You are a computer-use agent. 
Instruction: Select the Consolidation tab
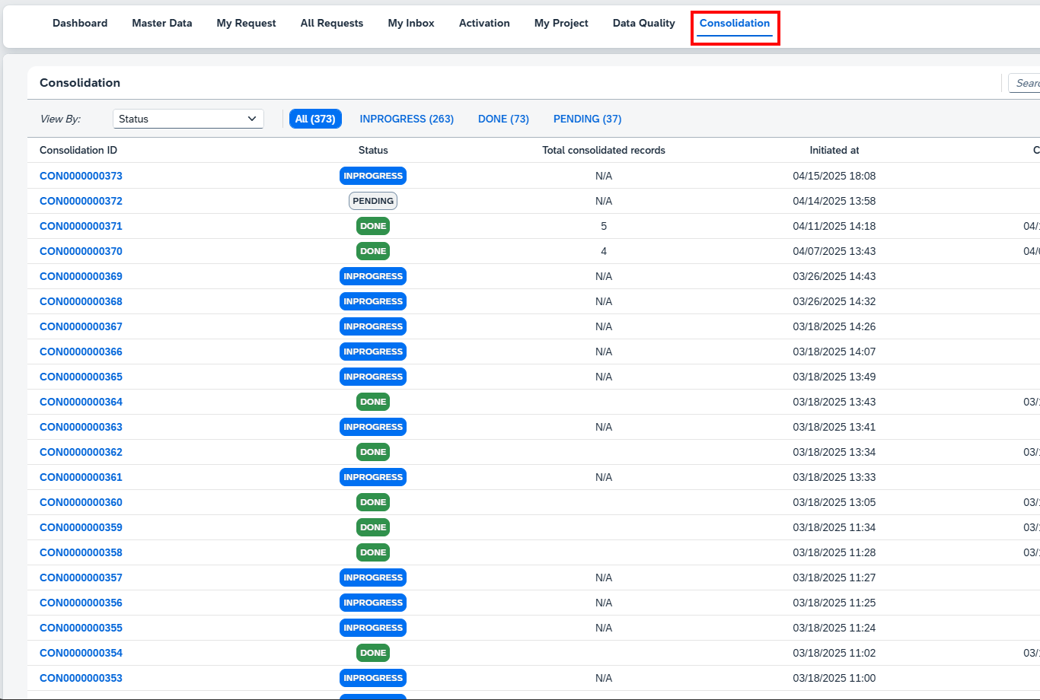point(735,23)
